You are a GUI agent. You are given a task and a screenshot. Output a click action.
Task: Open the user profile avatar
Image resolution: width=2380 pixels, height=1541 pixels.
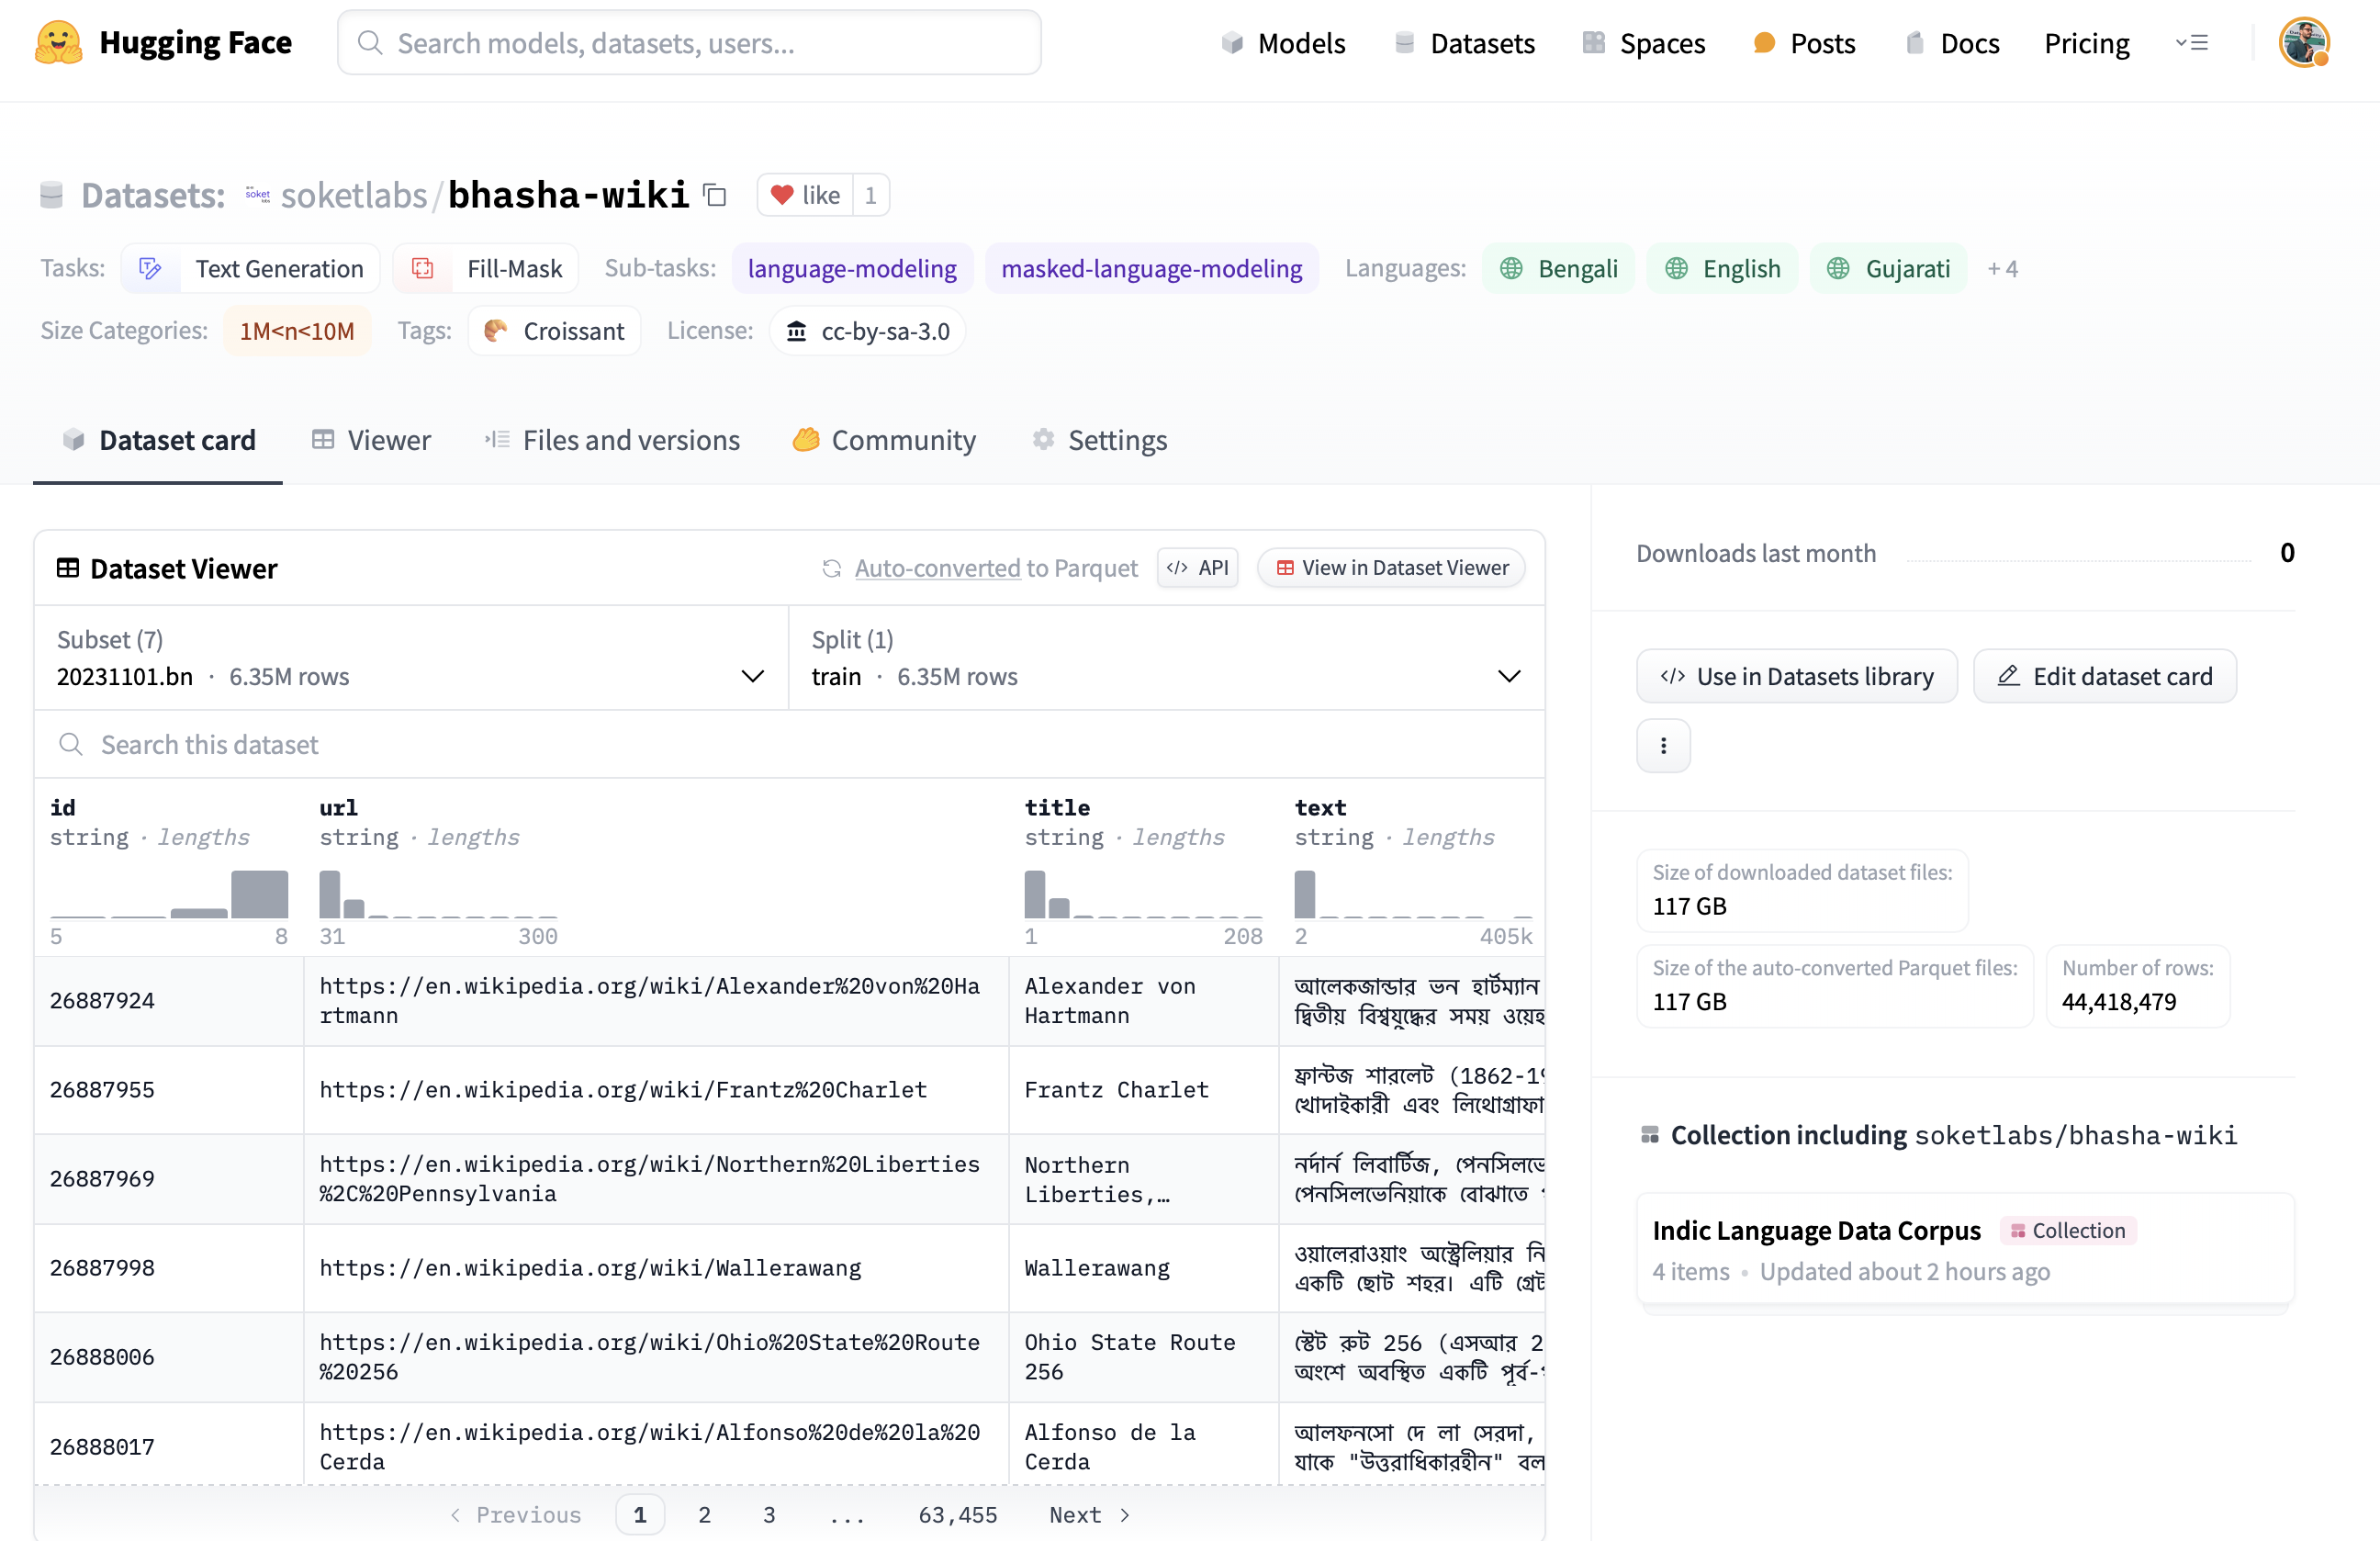coord(2304,43)
